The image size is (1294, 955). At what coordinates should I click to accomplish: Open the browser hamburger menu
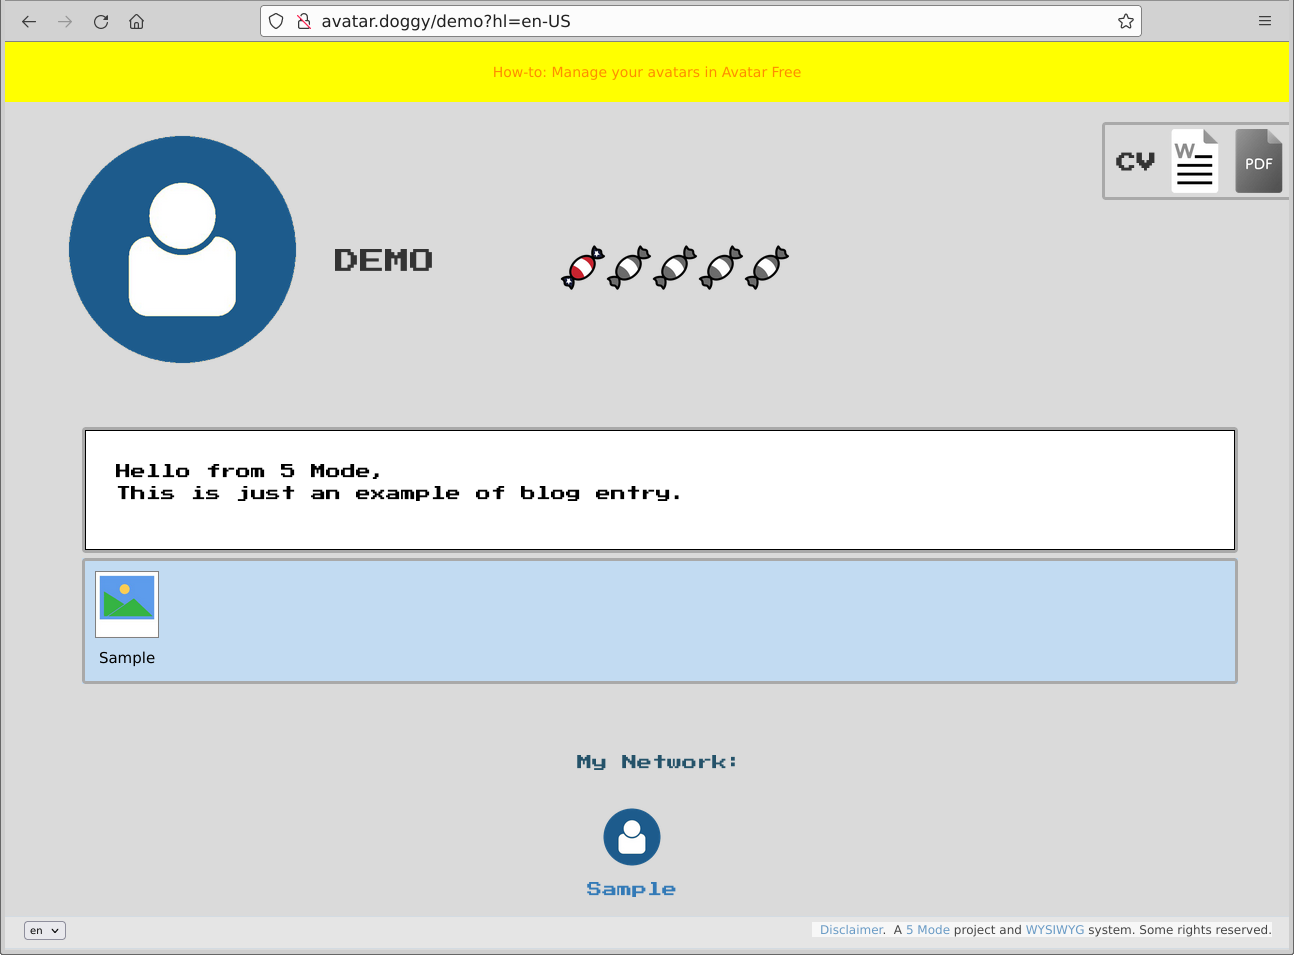[x=1265, y=21]
